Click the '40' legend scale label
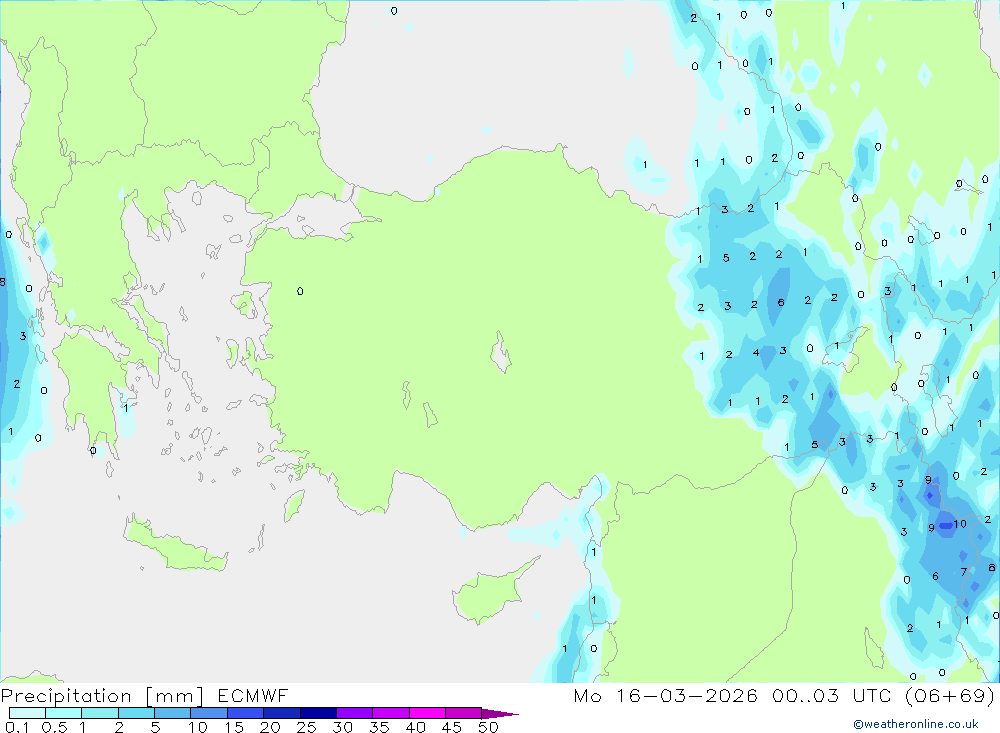The width and height of the screenshot is (1000, 733). pos(416,727)
